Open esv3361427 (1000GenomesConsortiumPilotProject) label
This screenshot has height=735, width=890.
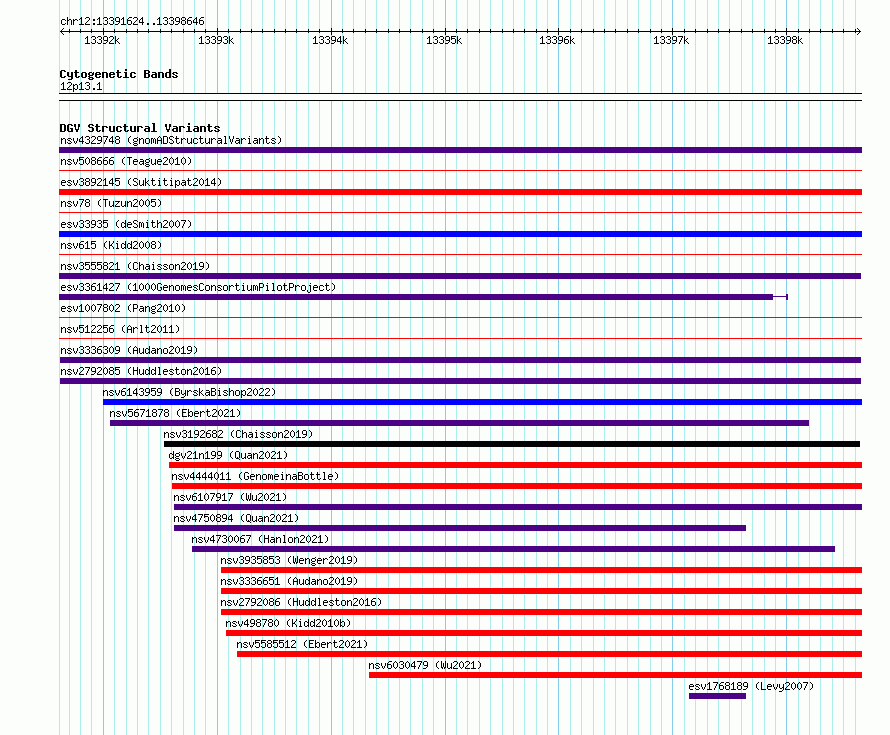198,287
